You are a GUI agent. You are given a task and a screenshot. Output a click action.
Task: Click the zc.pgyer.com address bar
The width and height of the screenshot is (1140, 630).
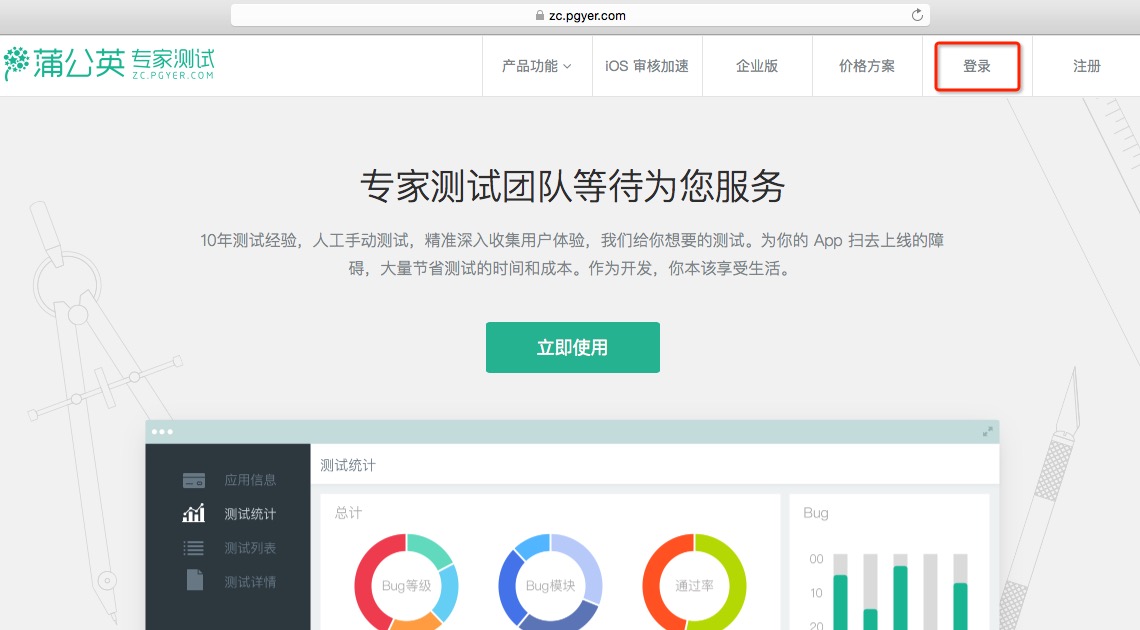[x=580, y=15]
